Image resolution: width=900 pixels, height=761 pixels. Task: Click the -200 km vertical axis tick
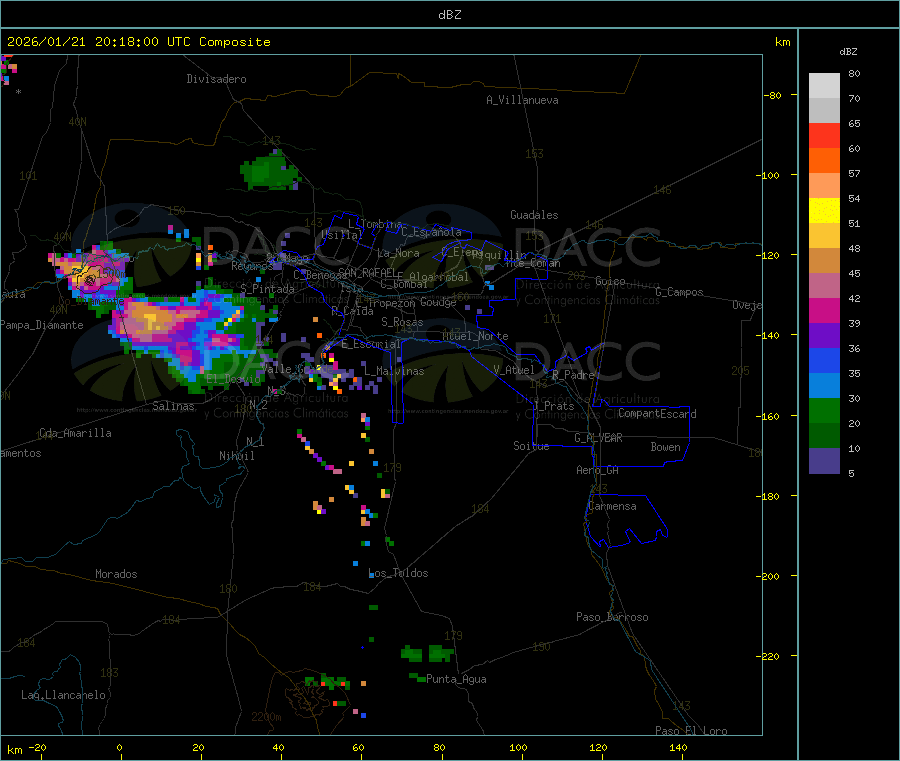(770, 576)
